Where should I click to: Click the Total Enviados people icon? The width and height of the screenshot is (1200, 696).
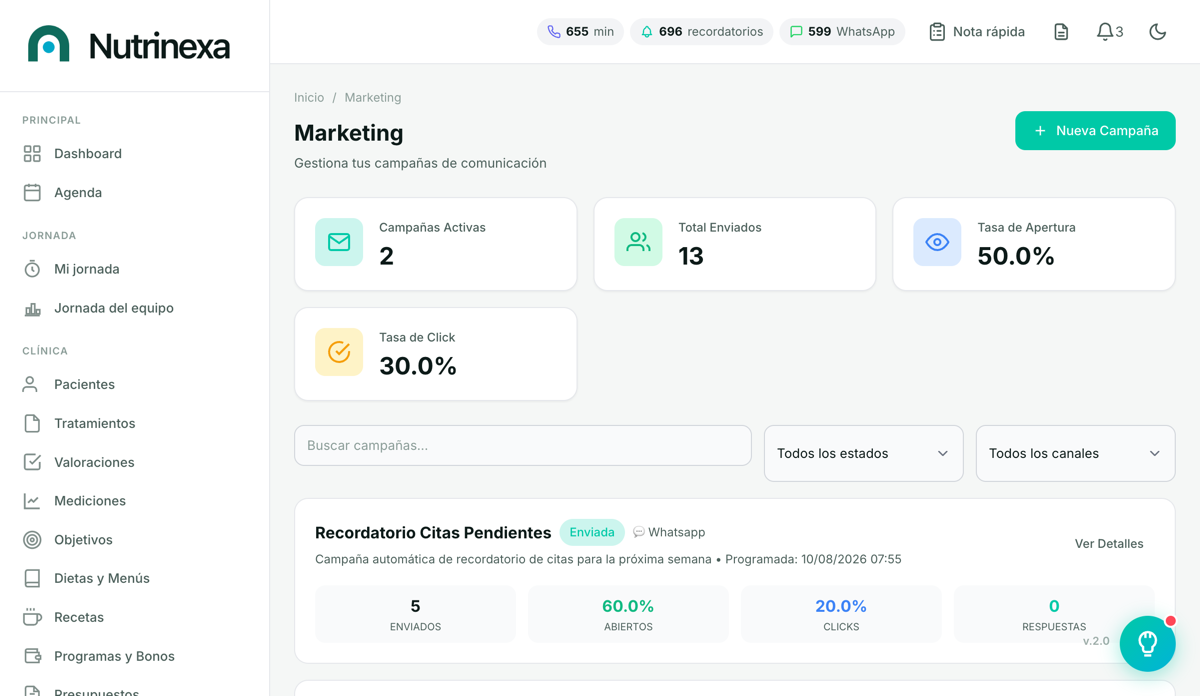click(x=638, y=242)
